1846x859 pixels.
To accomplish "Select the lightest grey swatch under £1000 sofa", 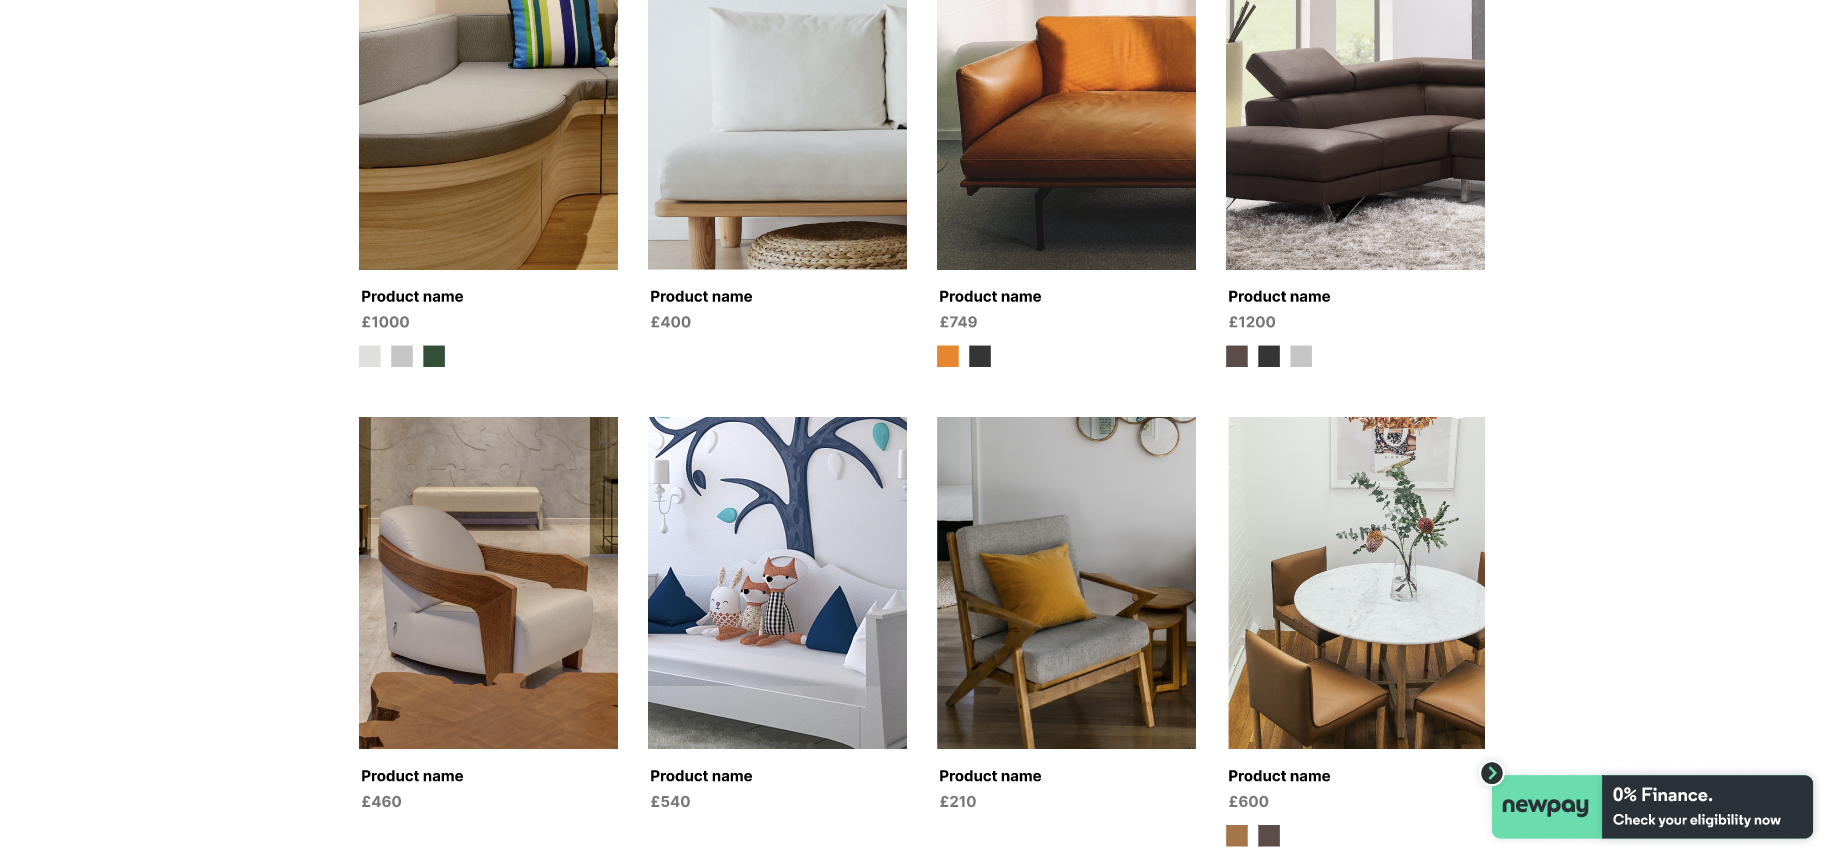I will point(370,356).
